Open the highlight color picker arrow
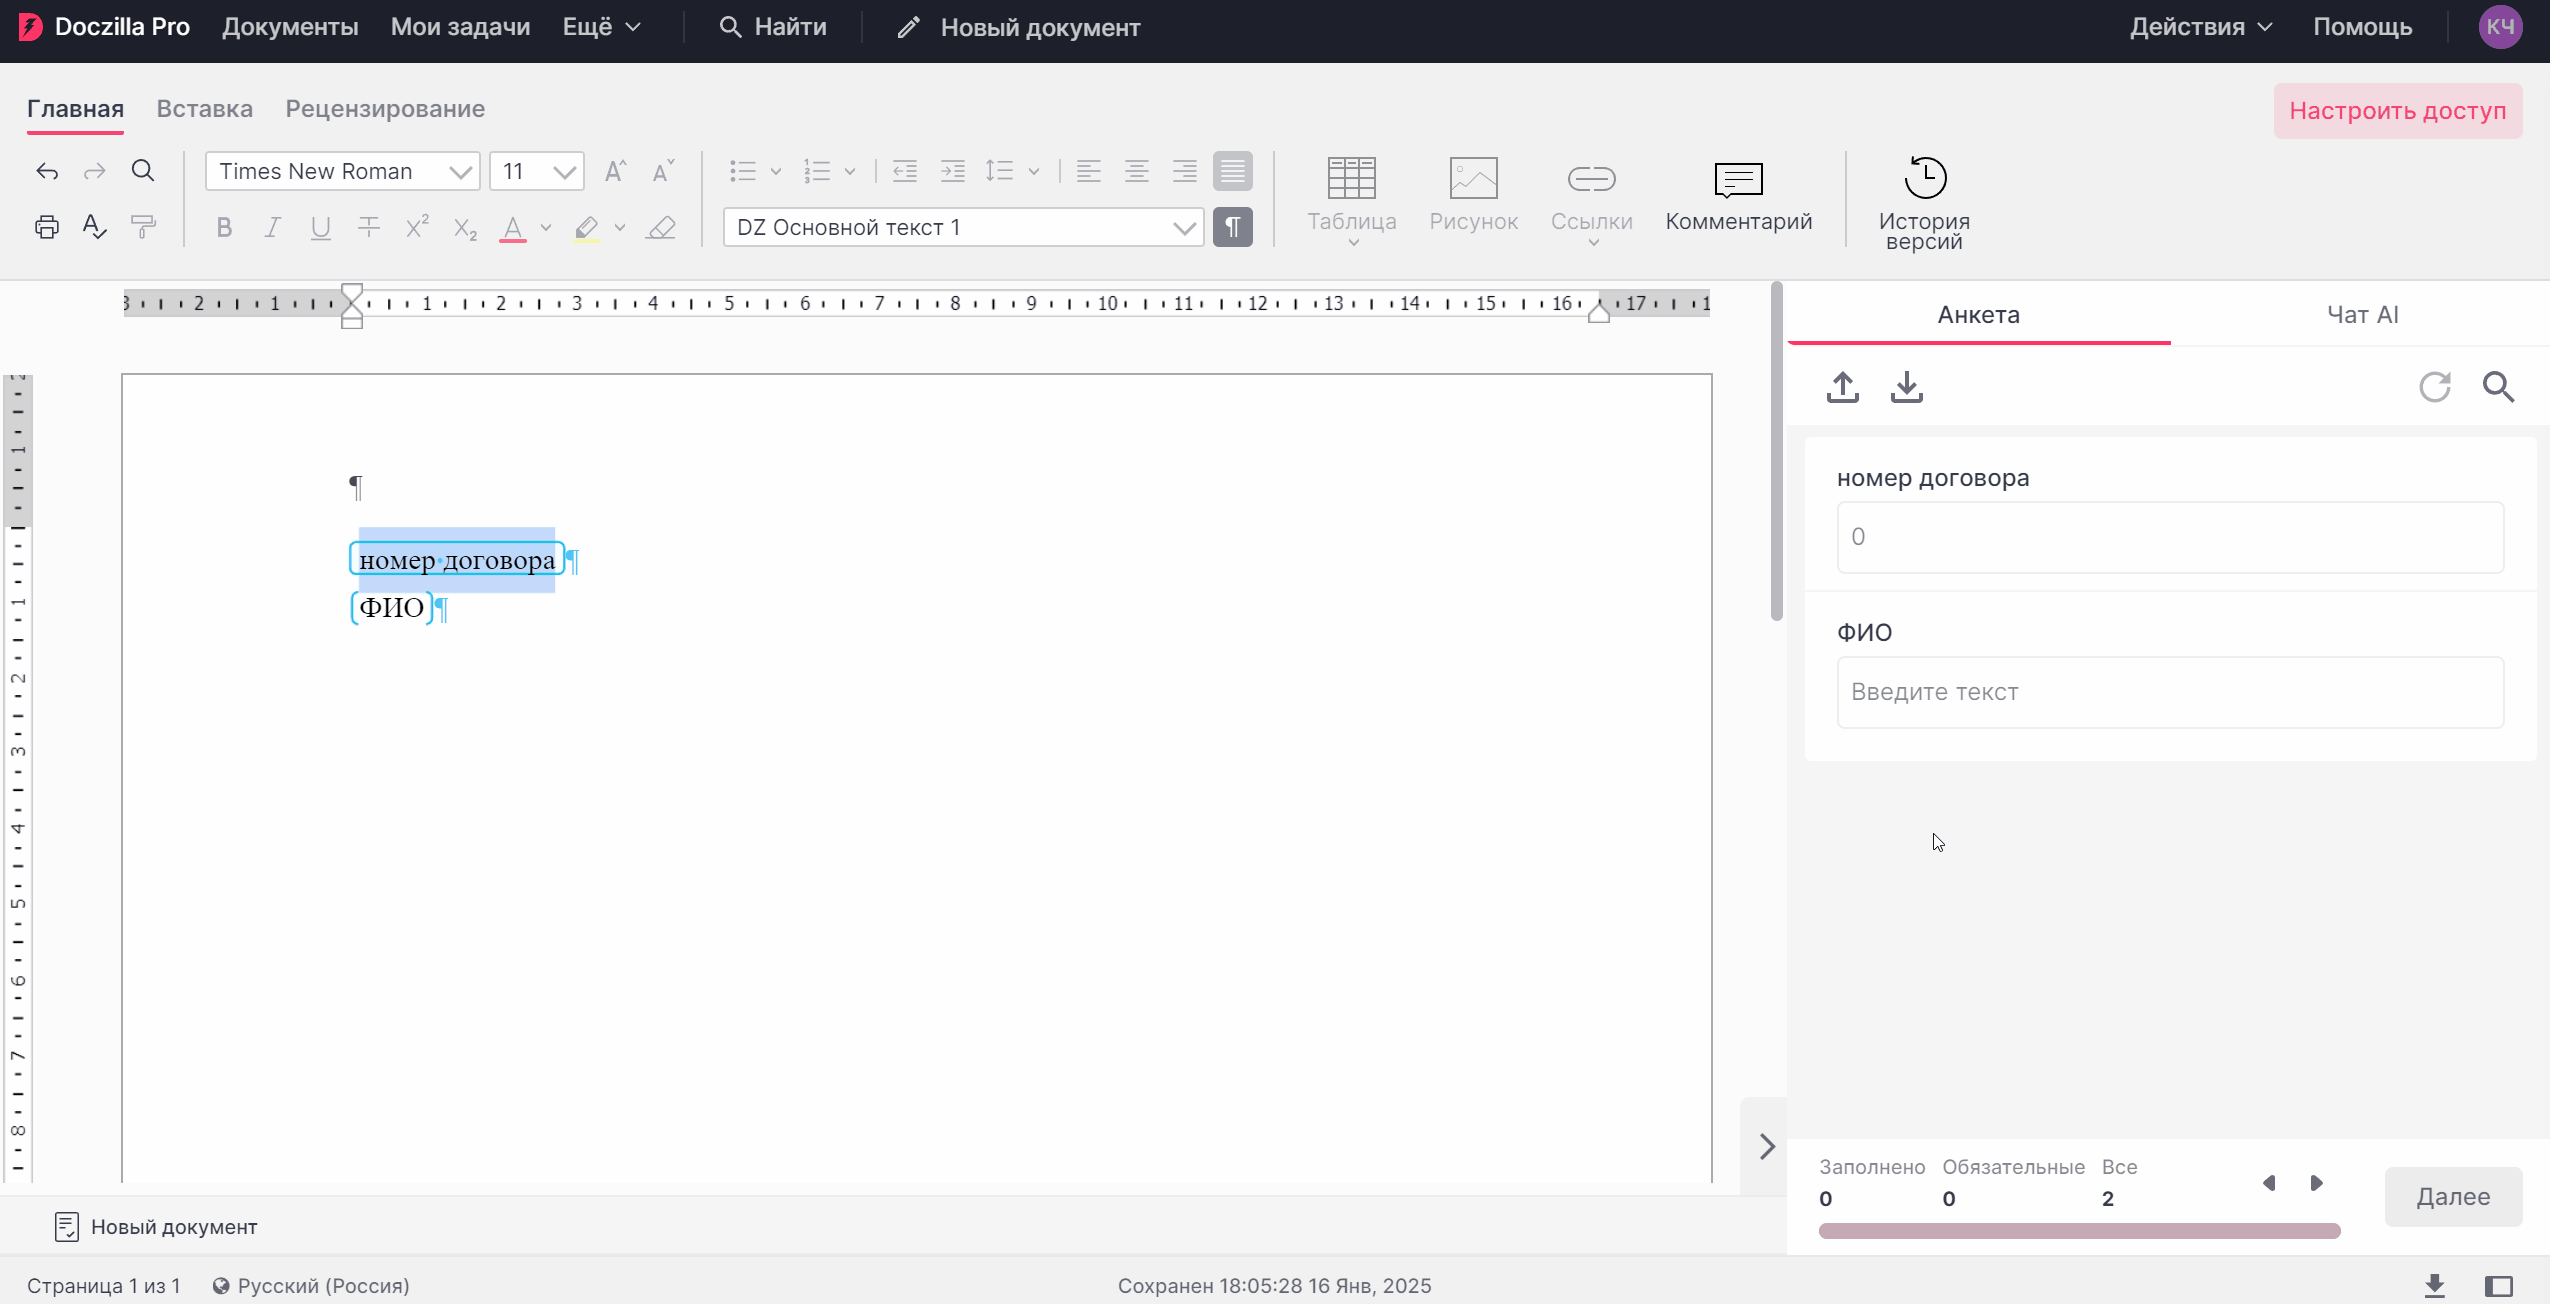Screen dimensions: 2550x1304 coord(620,228)
